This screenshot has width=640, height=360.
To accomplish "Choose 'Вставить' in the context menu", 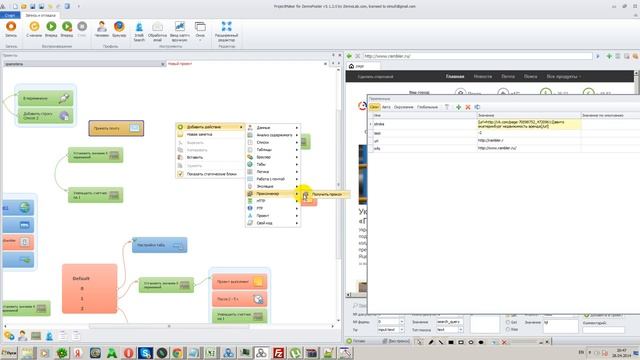I will tap(210, 157).
